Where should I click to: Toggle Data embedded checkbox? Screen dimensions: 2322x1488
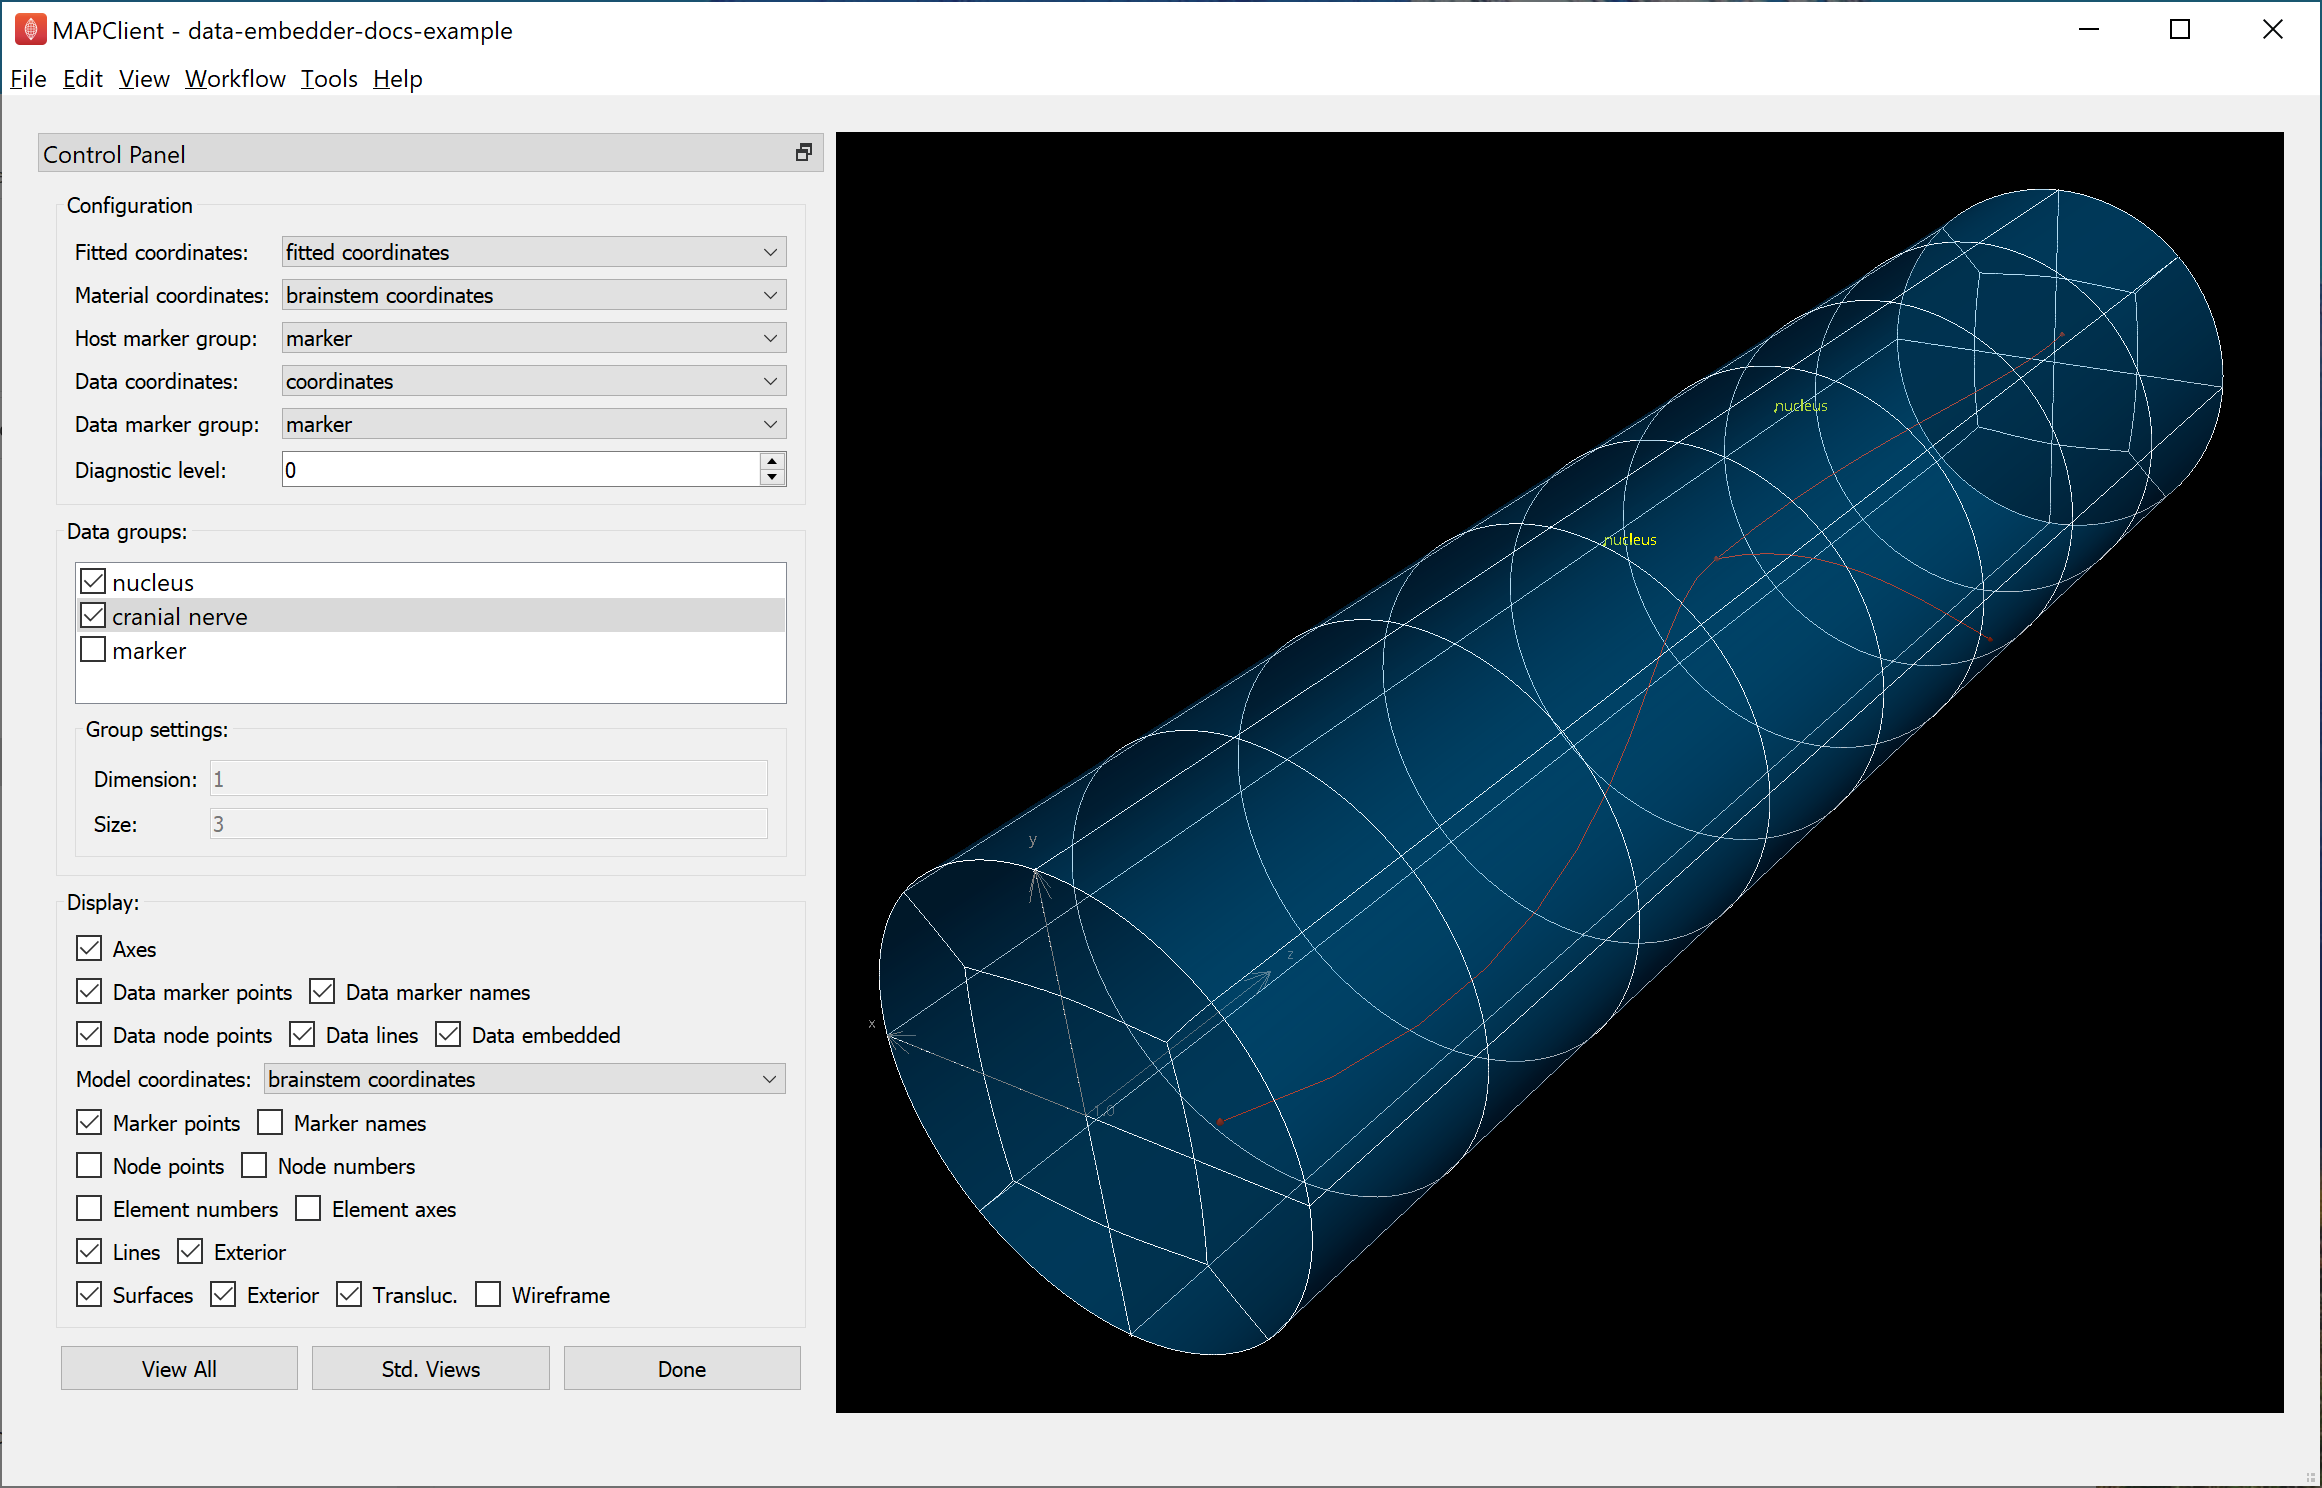point(448,1034)
